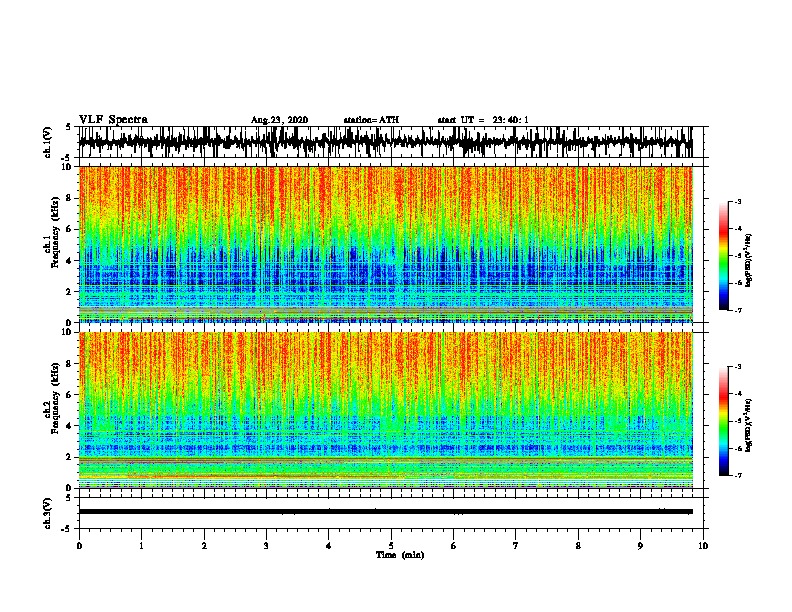Click the 6 kHz tick label on ch.2 spectrogram
The image size is (792, 612).
point(70,395)
